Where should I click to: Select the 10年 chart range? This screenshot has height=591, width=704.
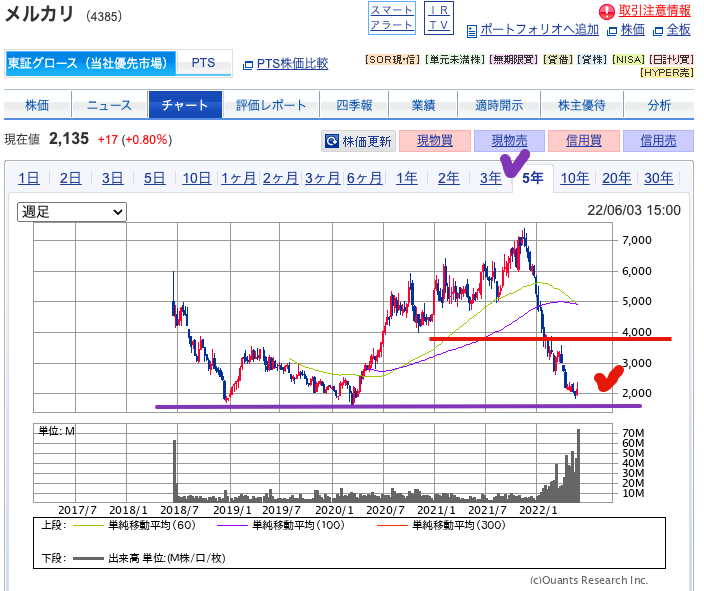click(x=575, y=178)
